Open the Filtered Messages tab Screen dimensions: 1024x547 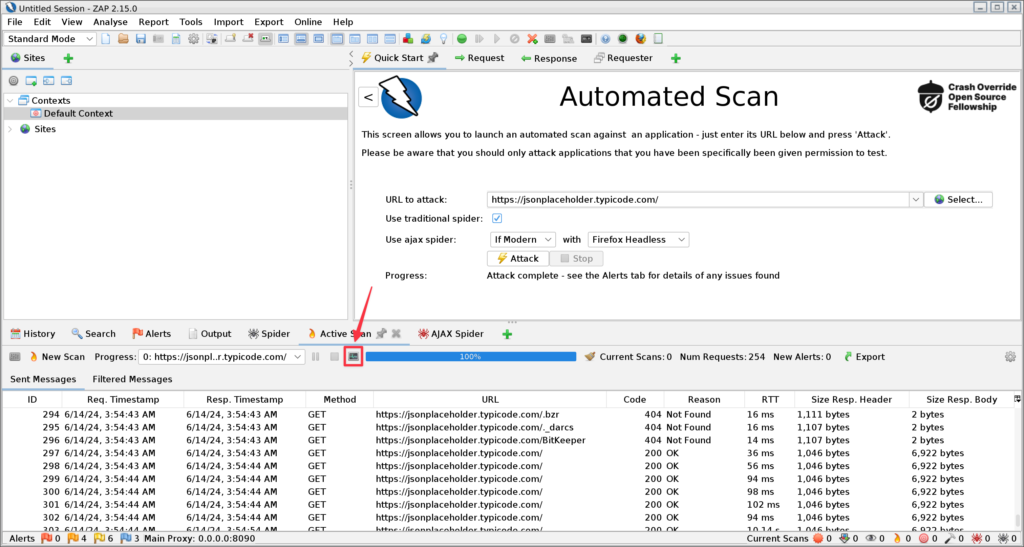pos(132,379)
